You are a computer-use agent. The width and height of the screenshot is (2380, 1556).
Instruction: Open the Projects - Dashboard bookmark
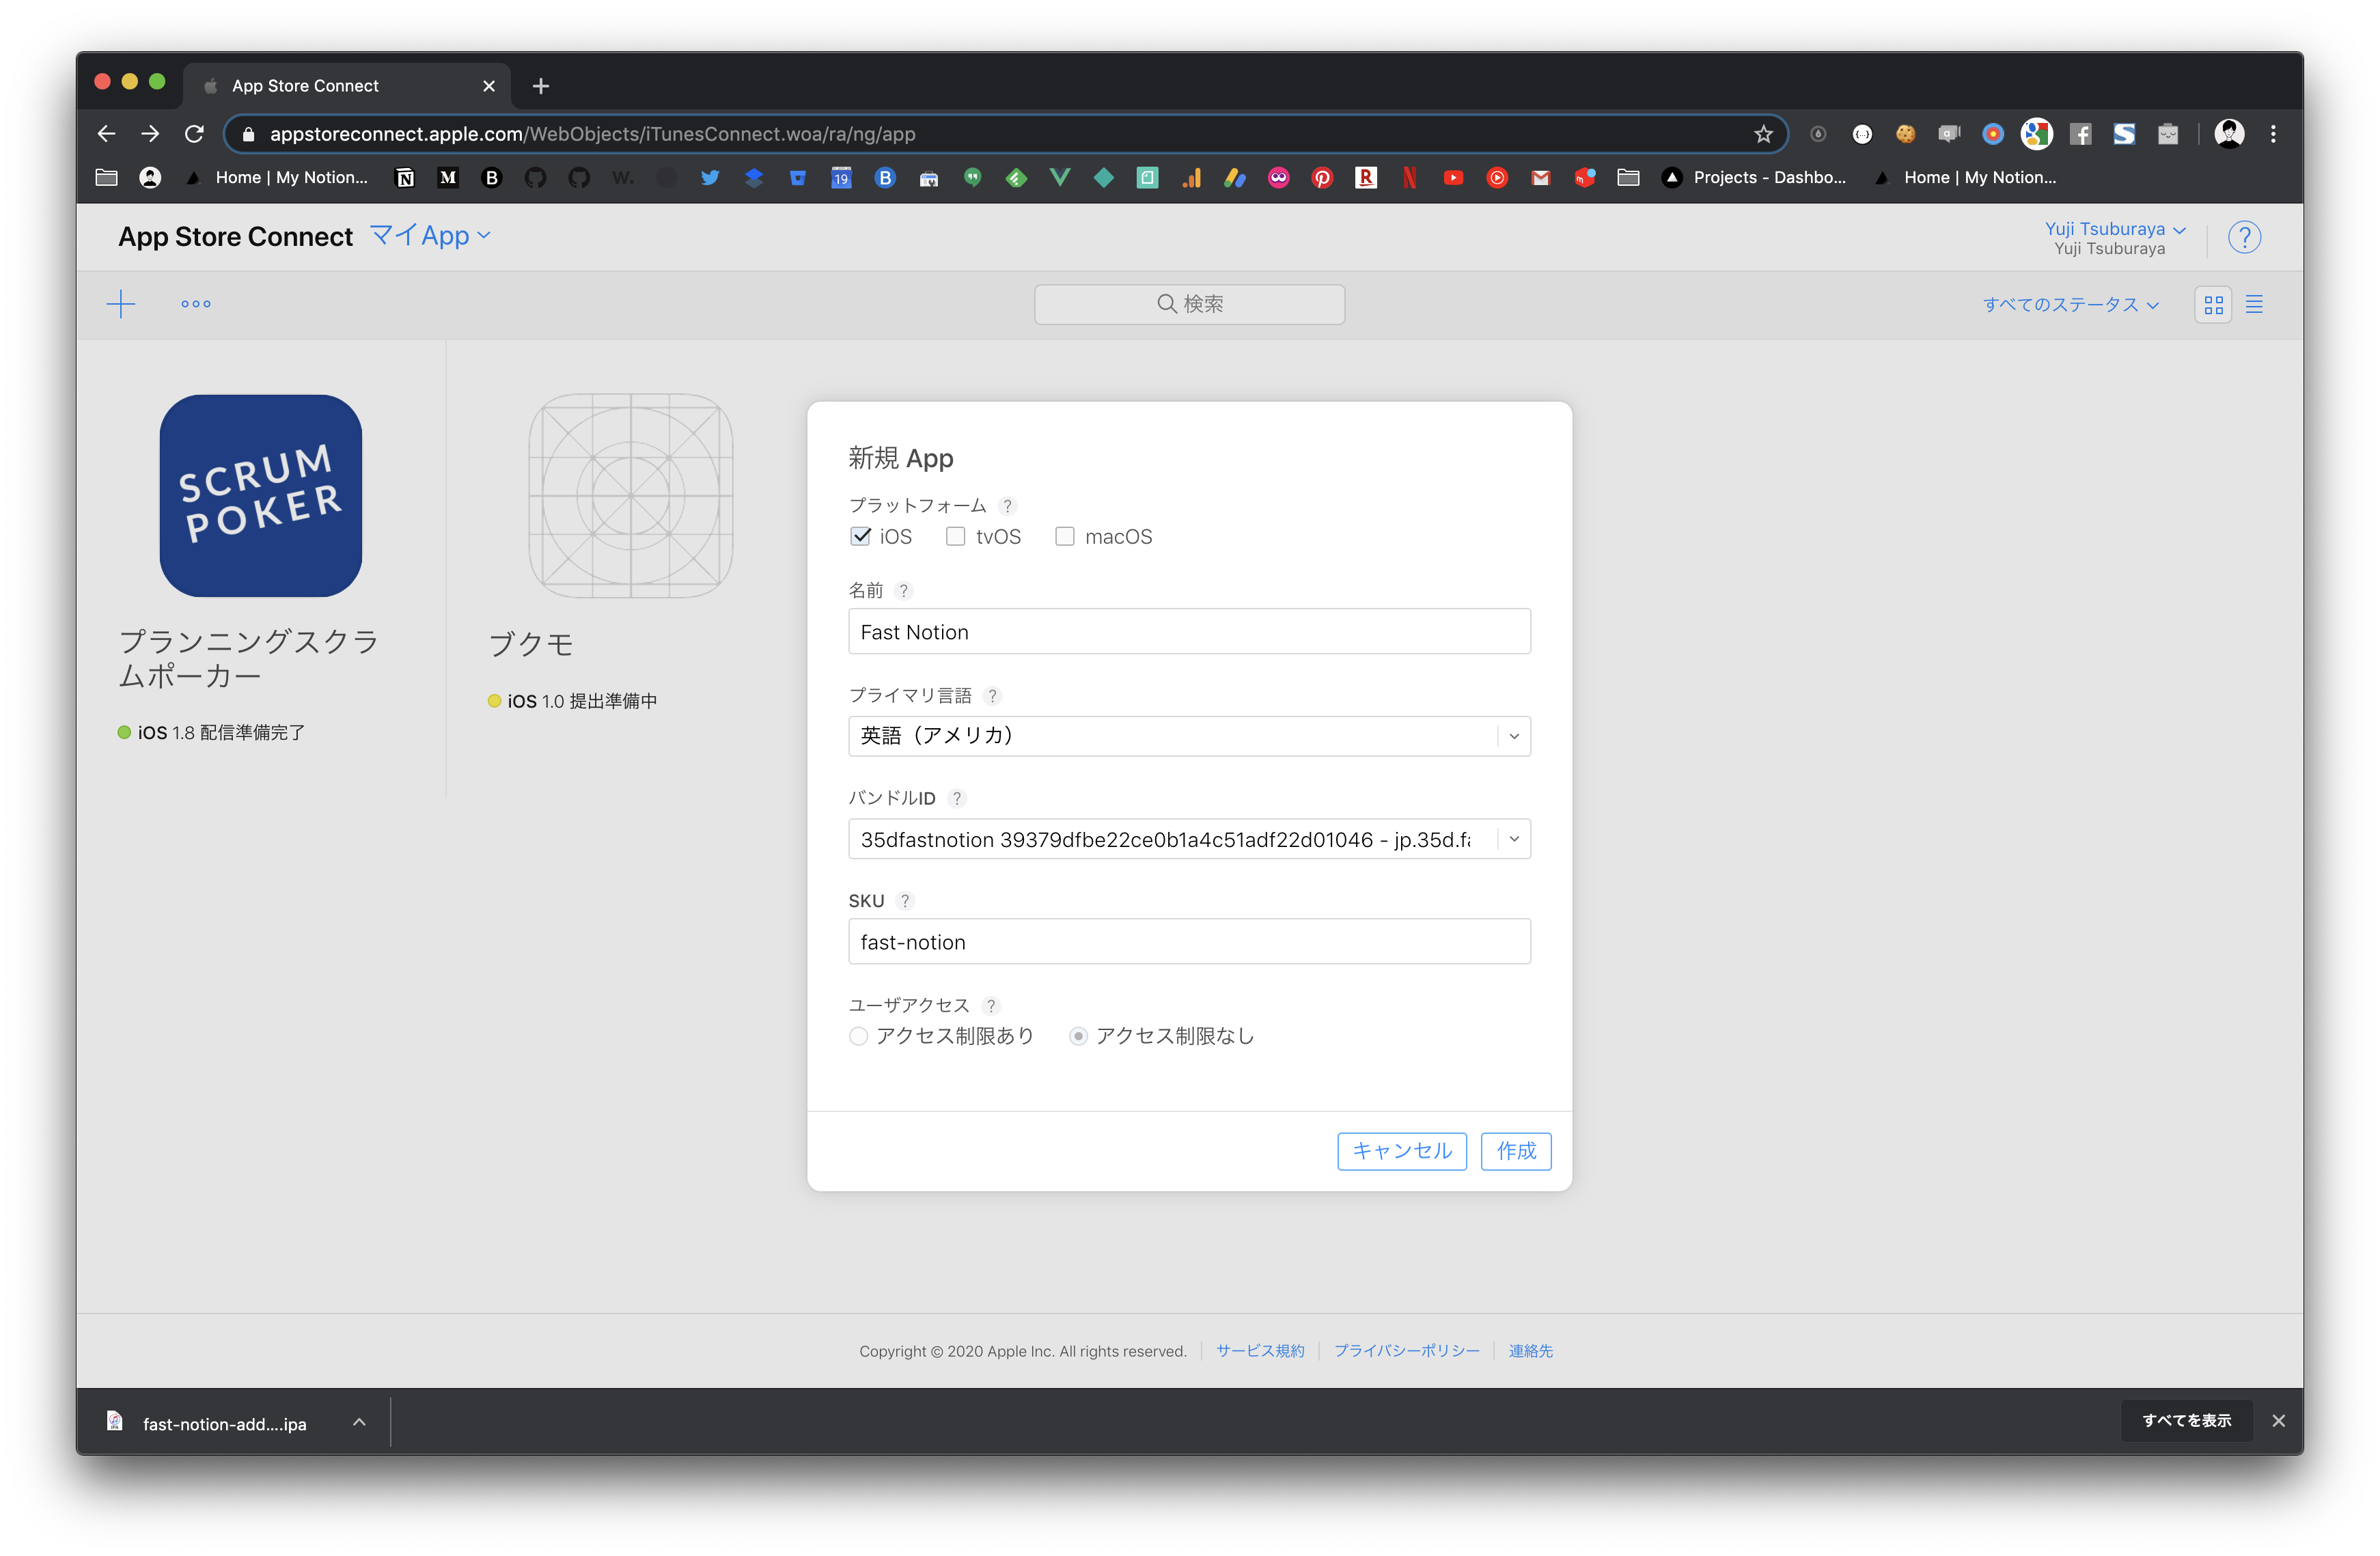tap(1754, 178)
